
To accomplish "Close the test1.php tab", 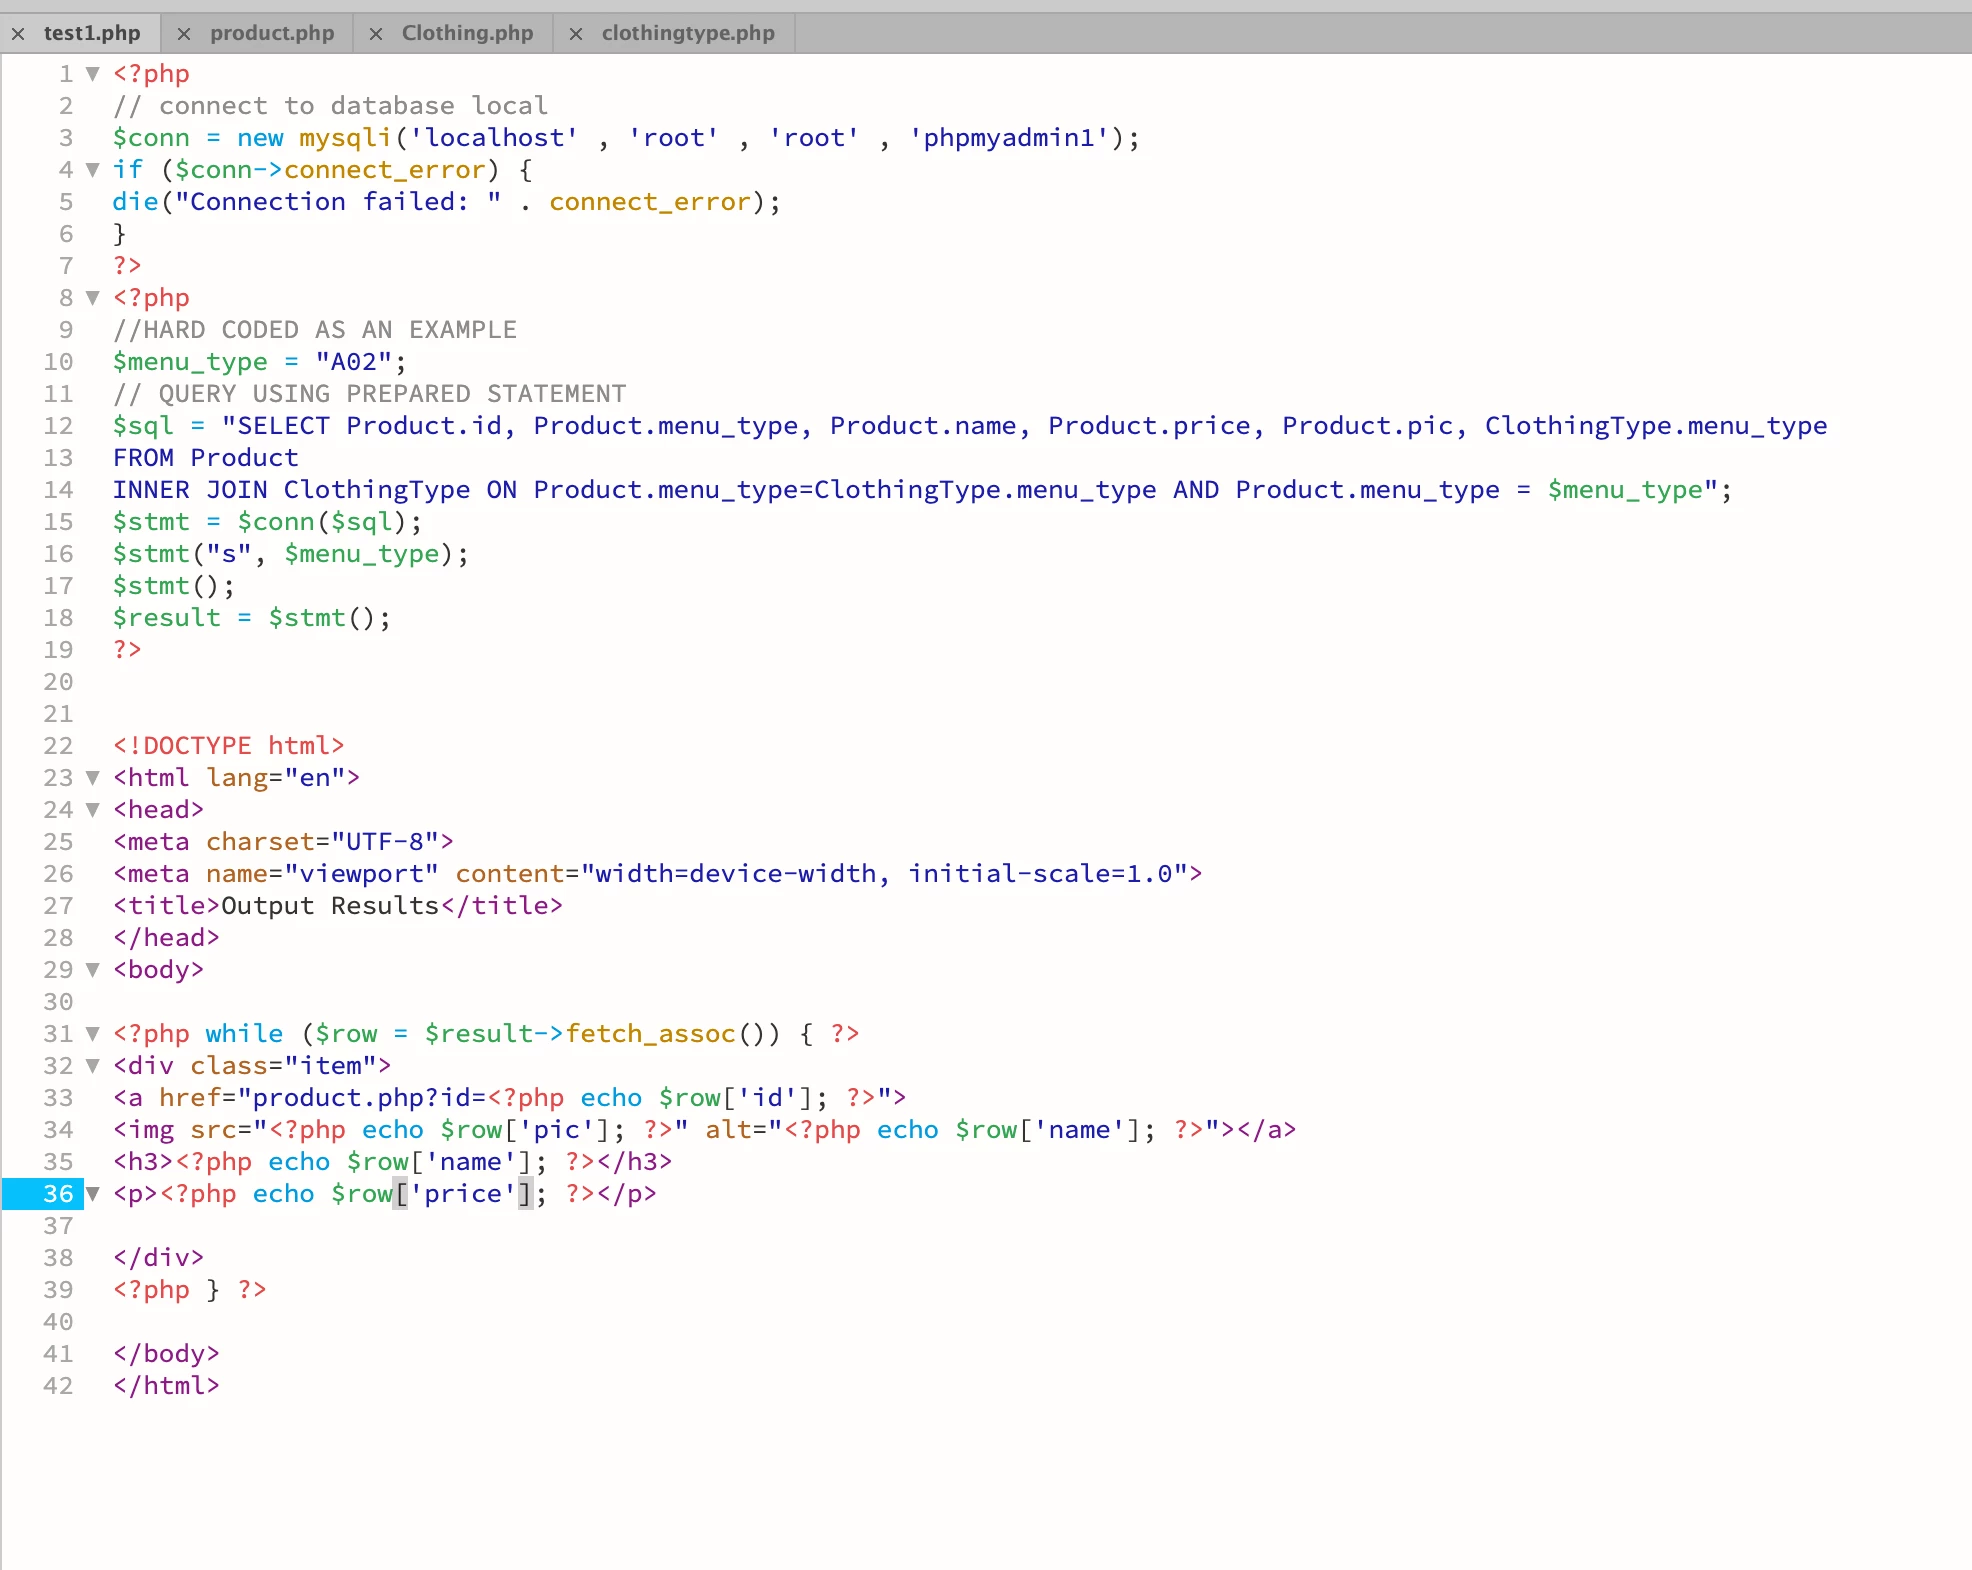I will 18,34.
